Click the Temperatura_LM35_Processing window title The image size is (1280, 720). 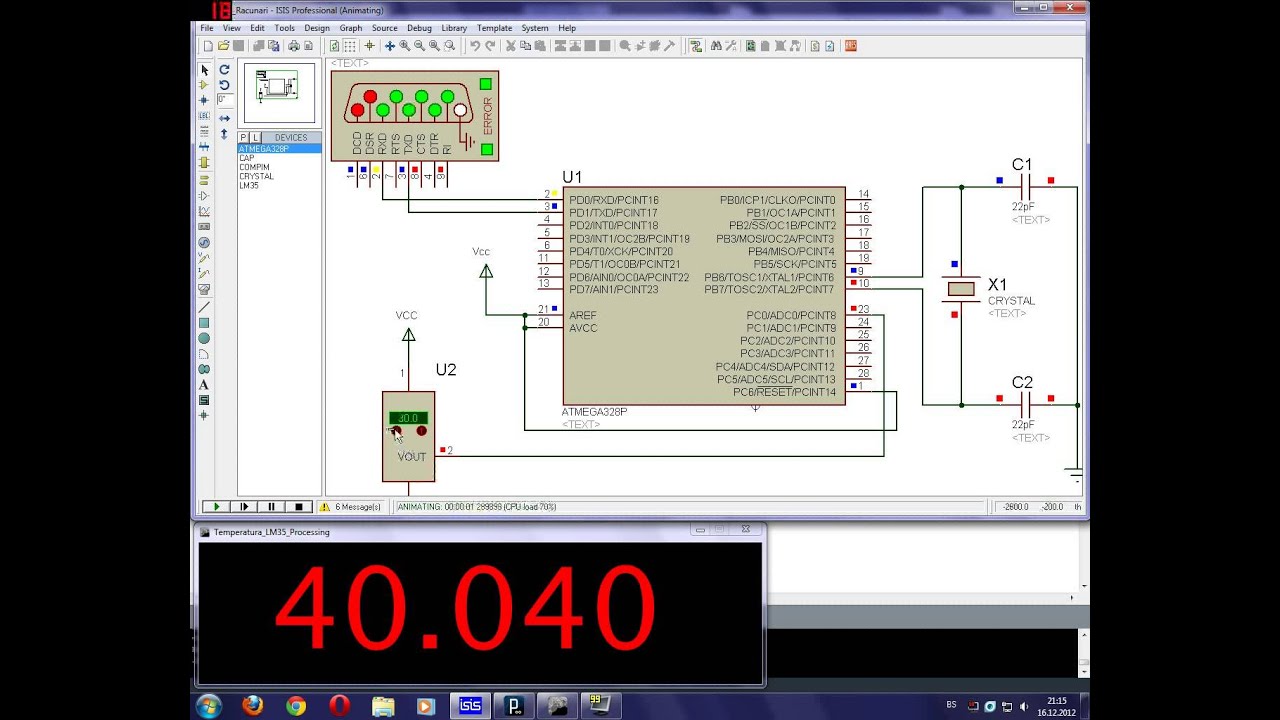[271, 532]
